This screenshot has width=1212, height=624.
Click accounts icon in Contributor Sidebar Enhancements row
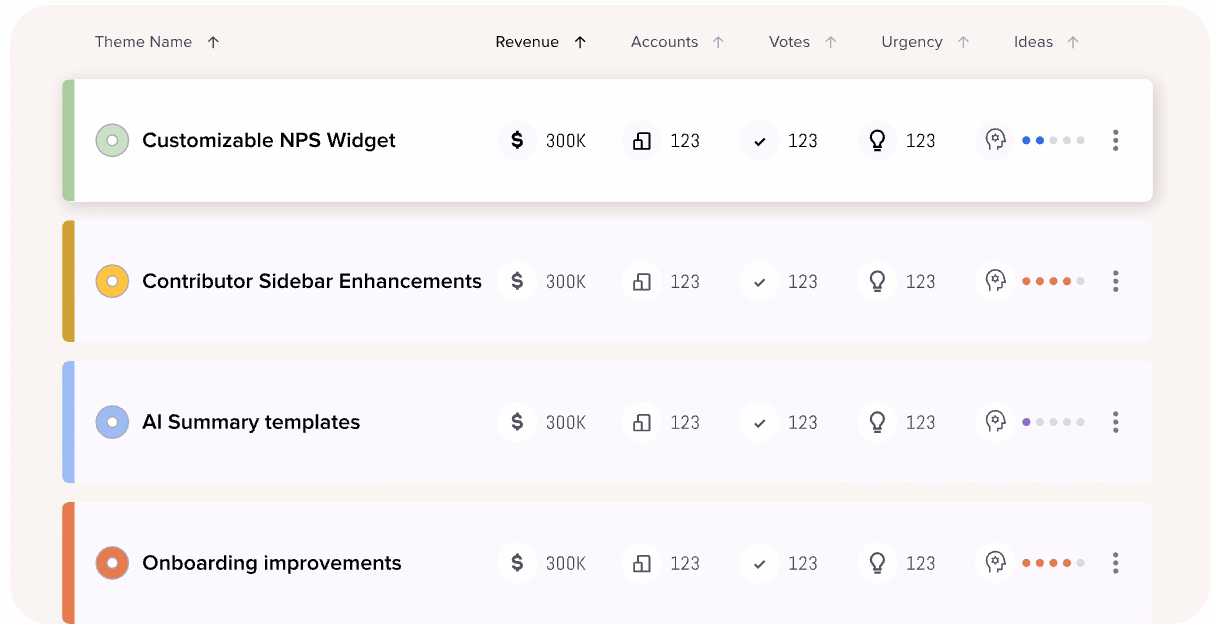pos(642,281)
